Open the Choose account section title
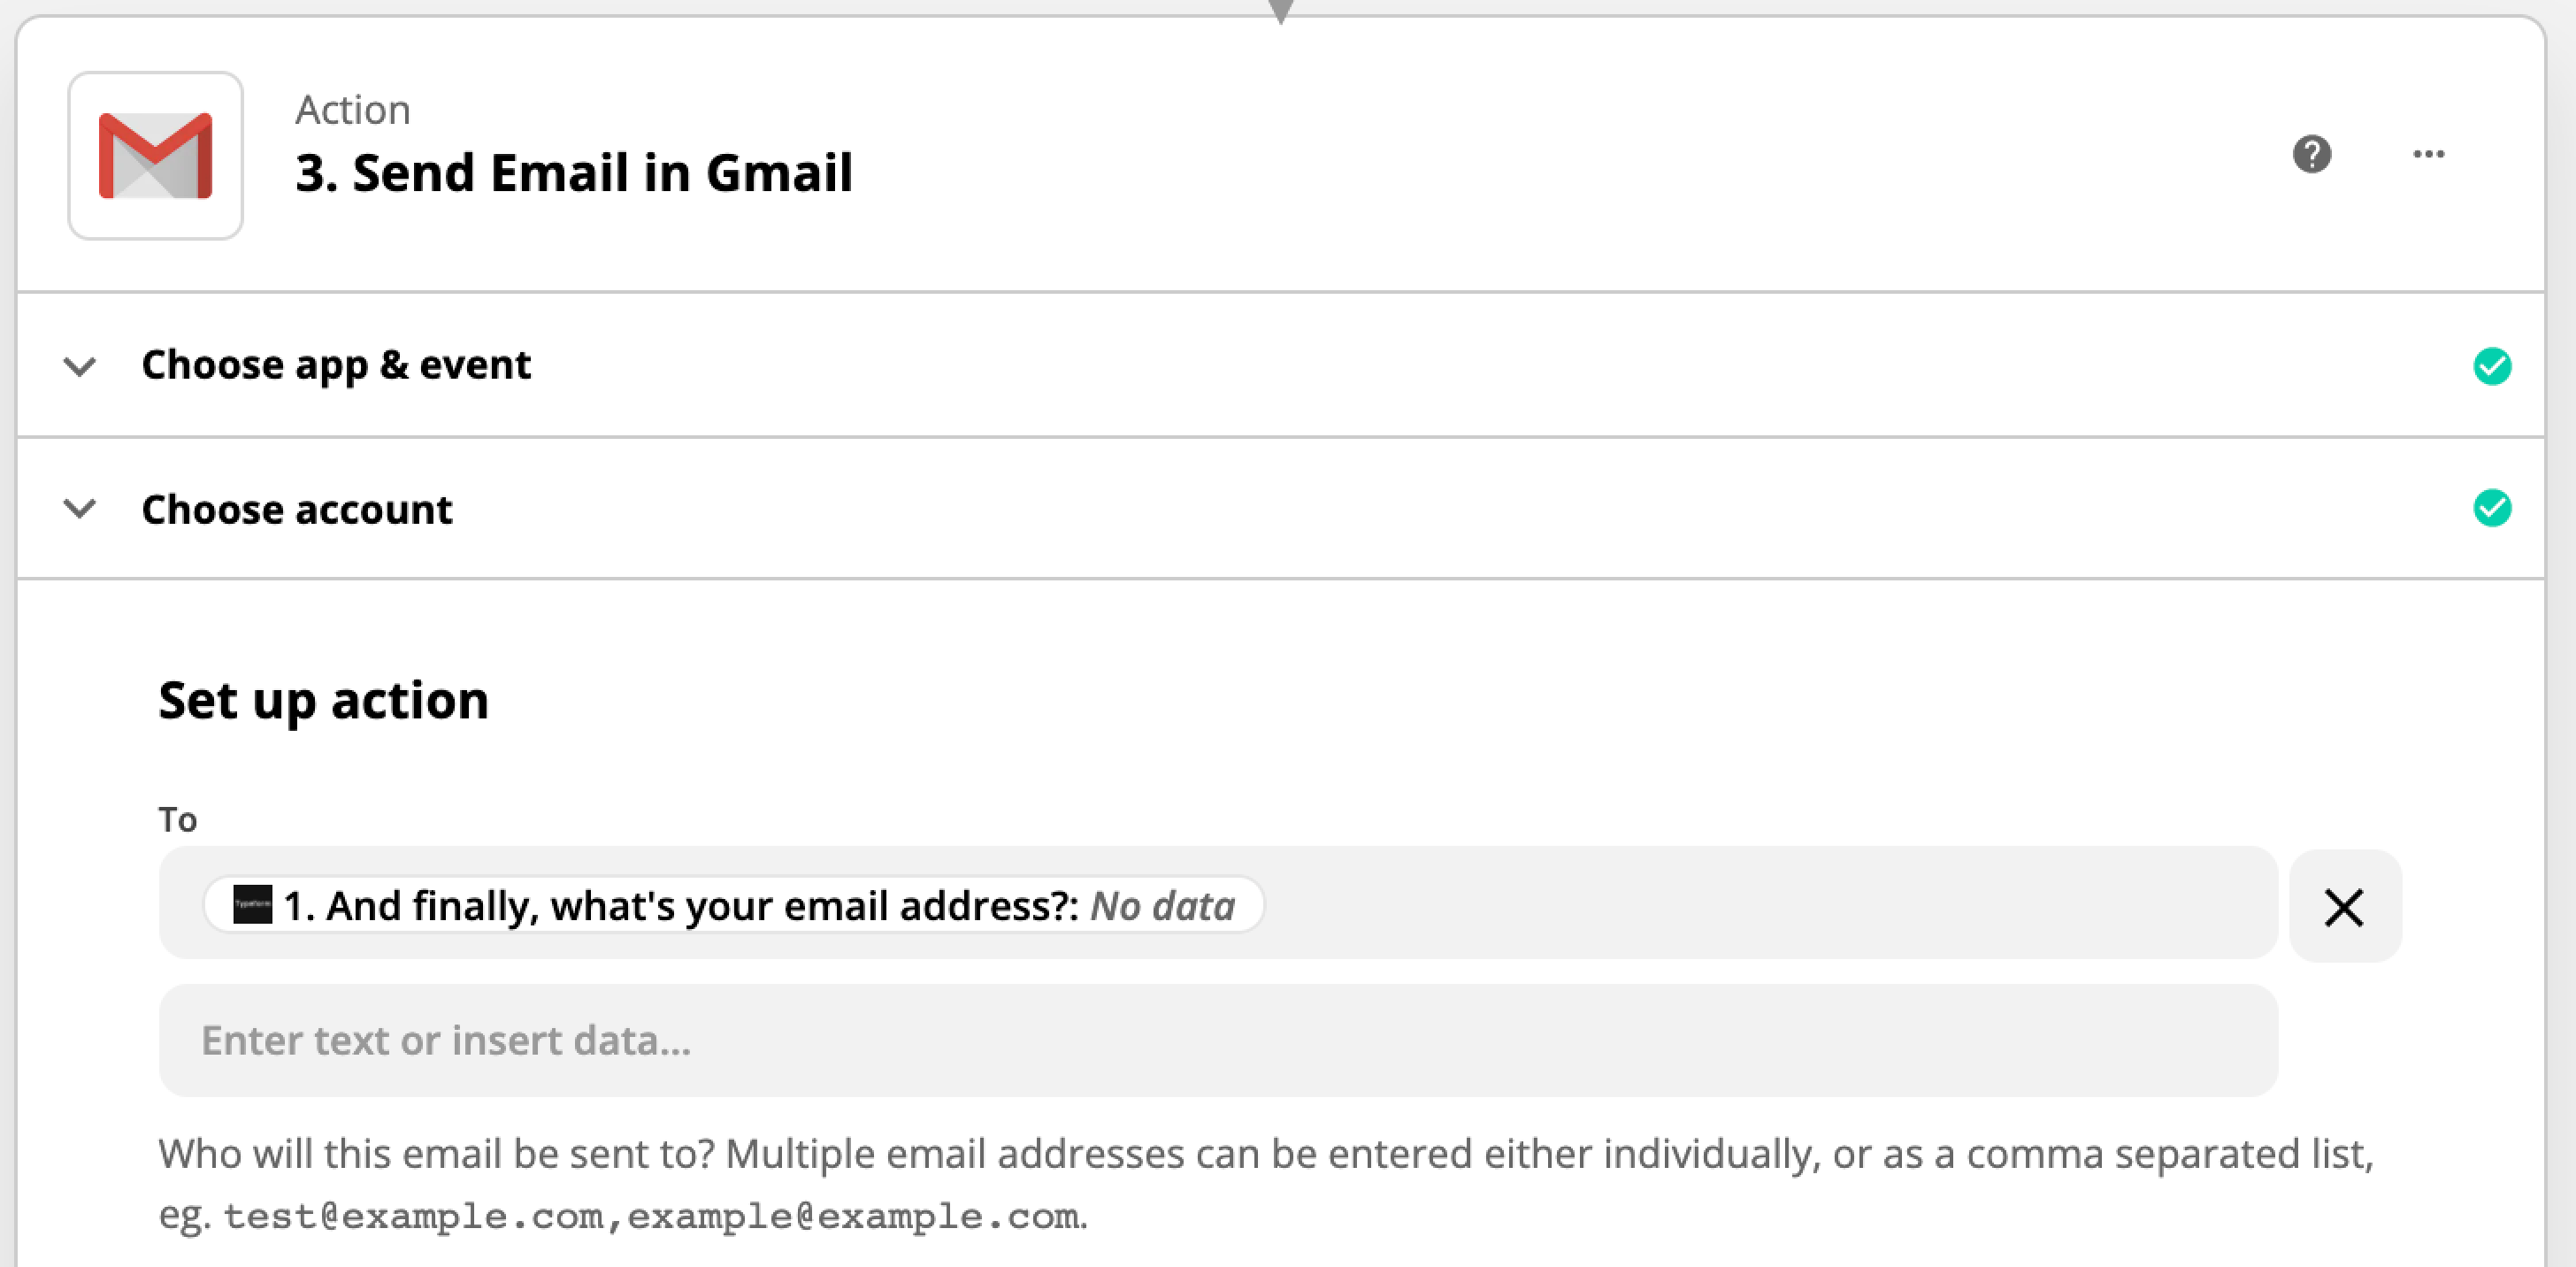Image resolution: width=2576 pixels, height=1267 pixels. [x=297, y=510]
